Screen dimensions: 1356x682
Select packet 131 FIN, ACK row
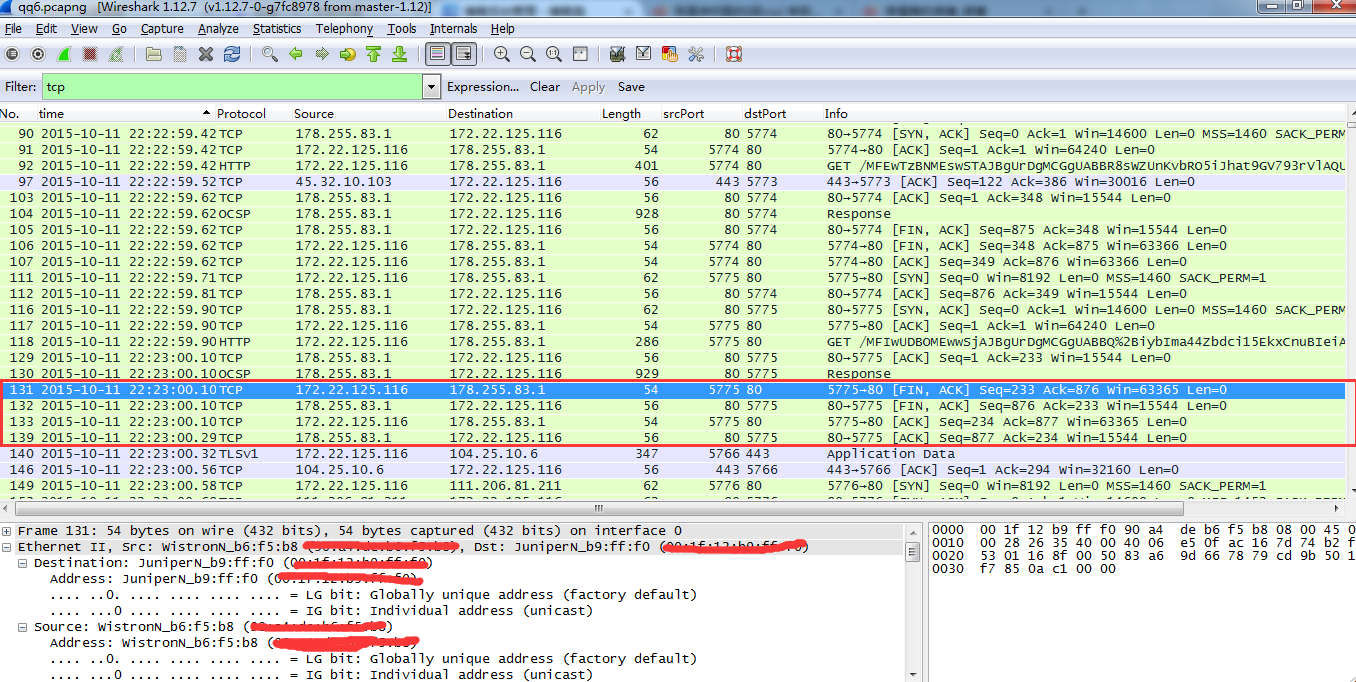[673, 390]
